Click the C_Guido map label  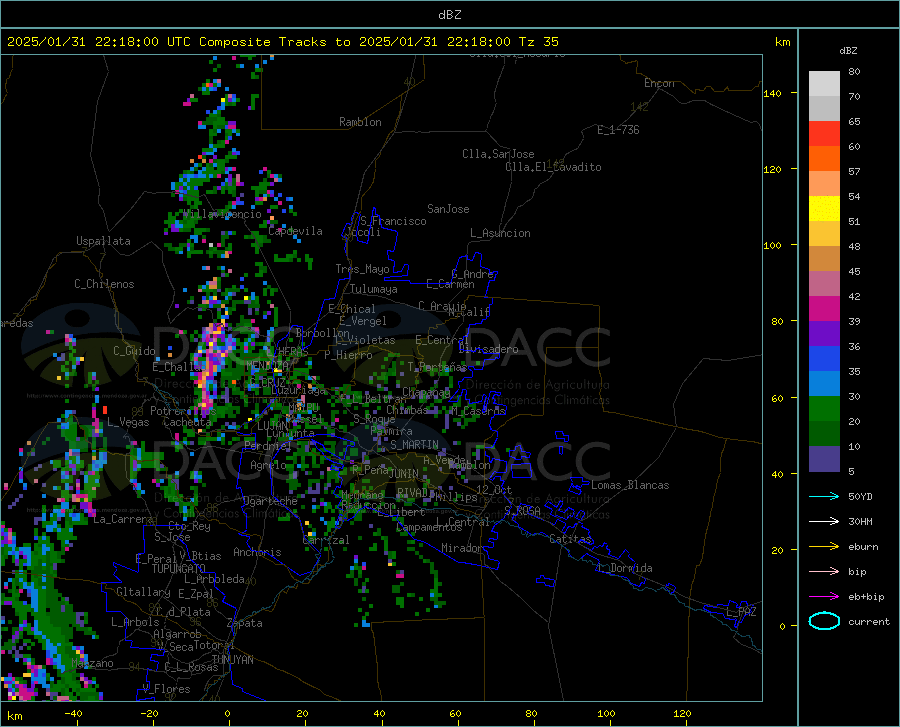coord(134,351)
